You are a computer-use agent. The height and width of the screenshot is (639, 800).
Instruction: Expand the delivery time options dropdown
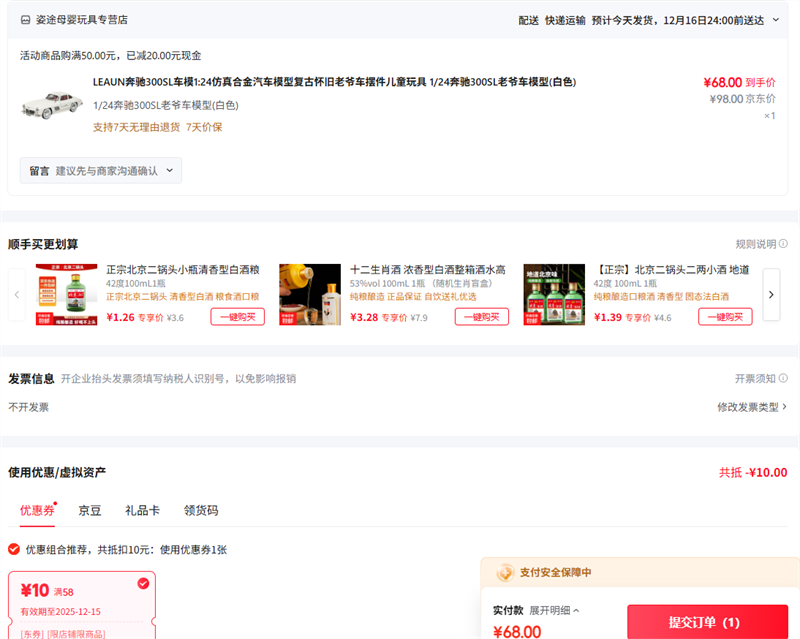pos(777,20)
